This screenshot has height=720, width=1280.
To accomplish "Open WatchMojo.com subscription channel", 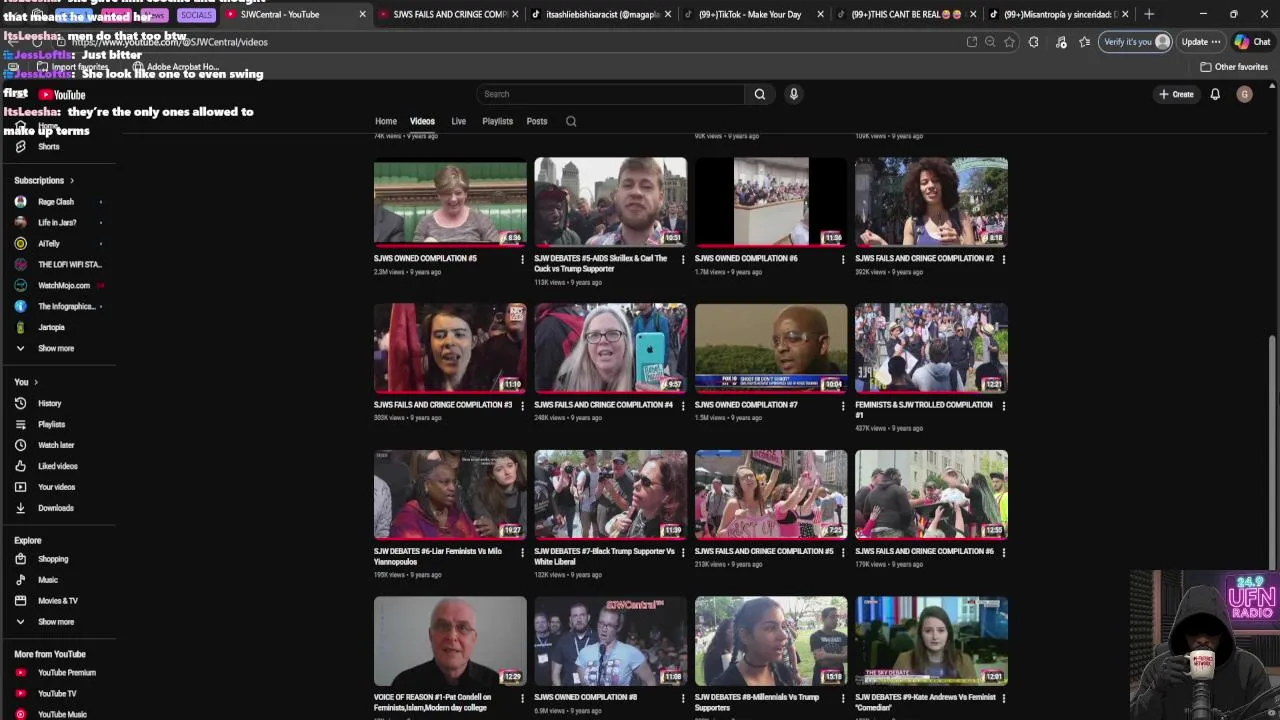I will tap(63, 286).
